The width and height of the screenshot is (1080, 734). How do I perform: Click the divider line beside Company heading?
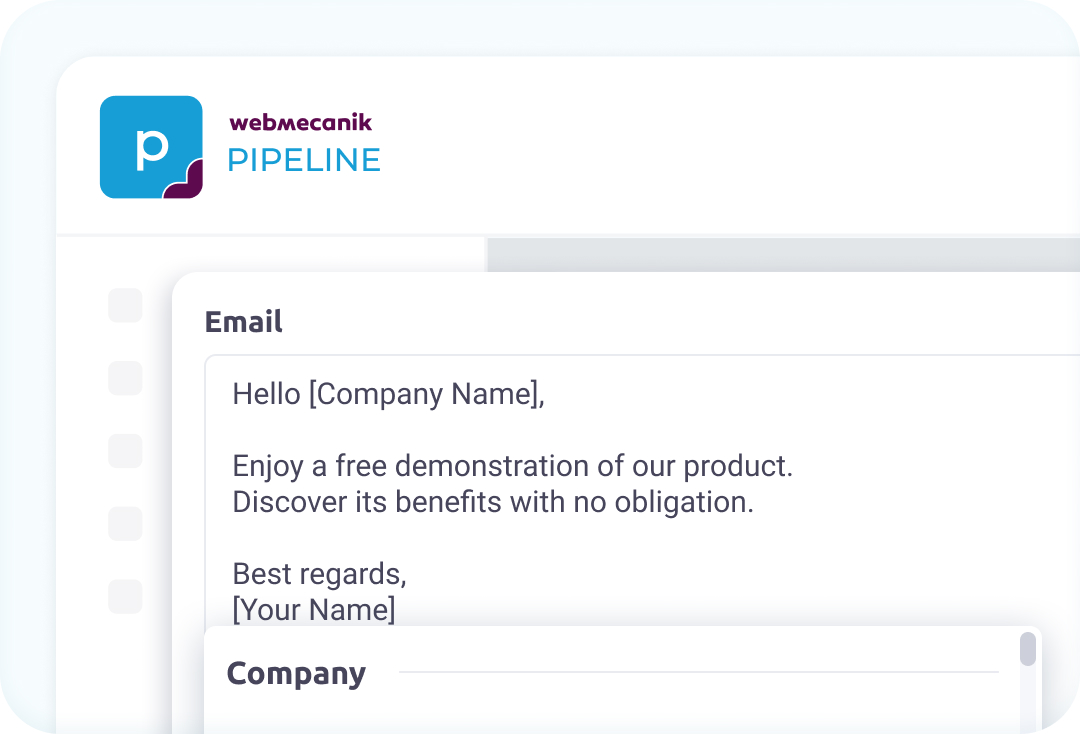[698, 672]
